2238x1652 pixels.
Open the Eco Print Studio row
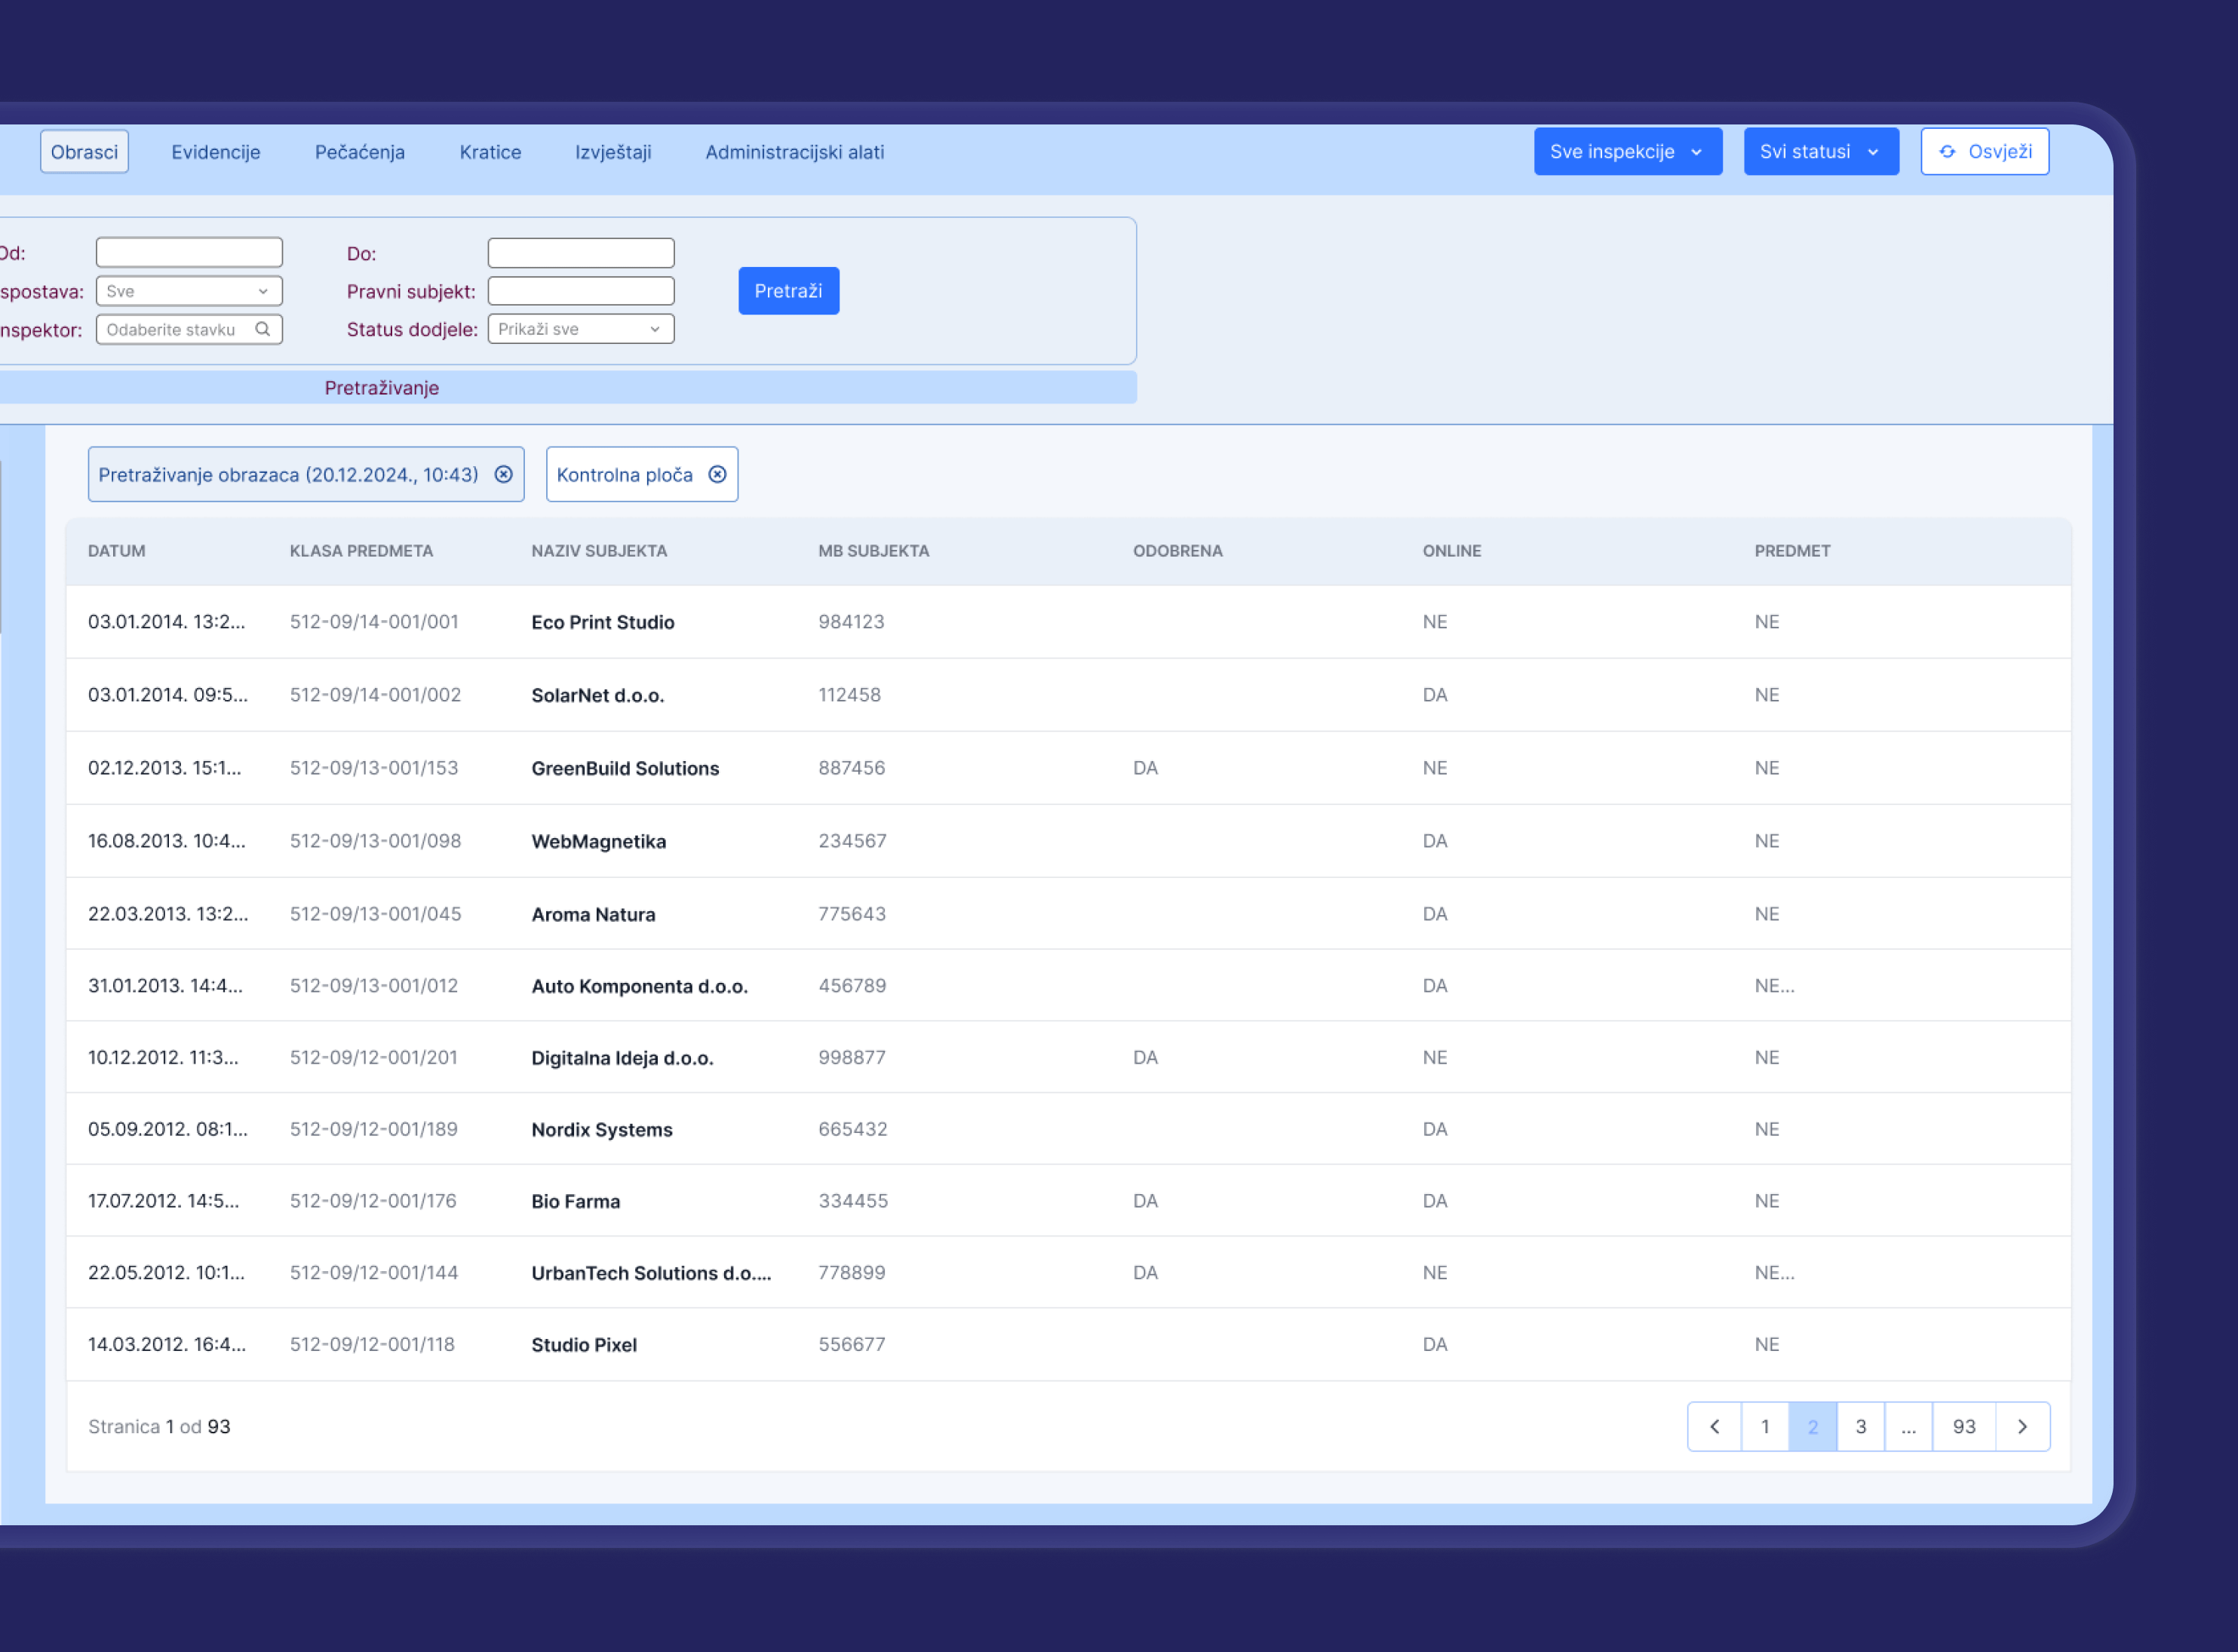coord(602,622)
